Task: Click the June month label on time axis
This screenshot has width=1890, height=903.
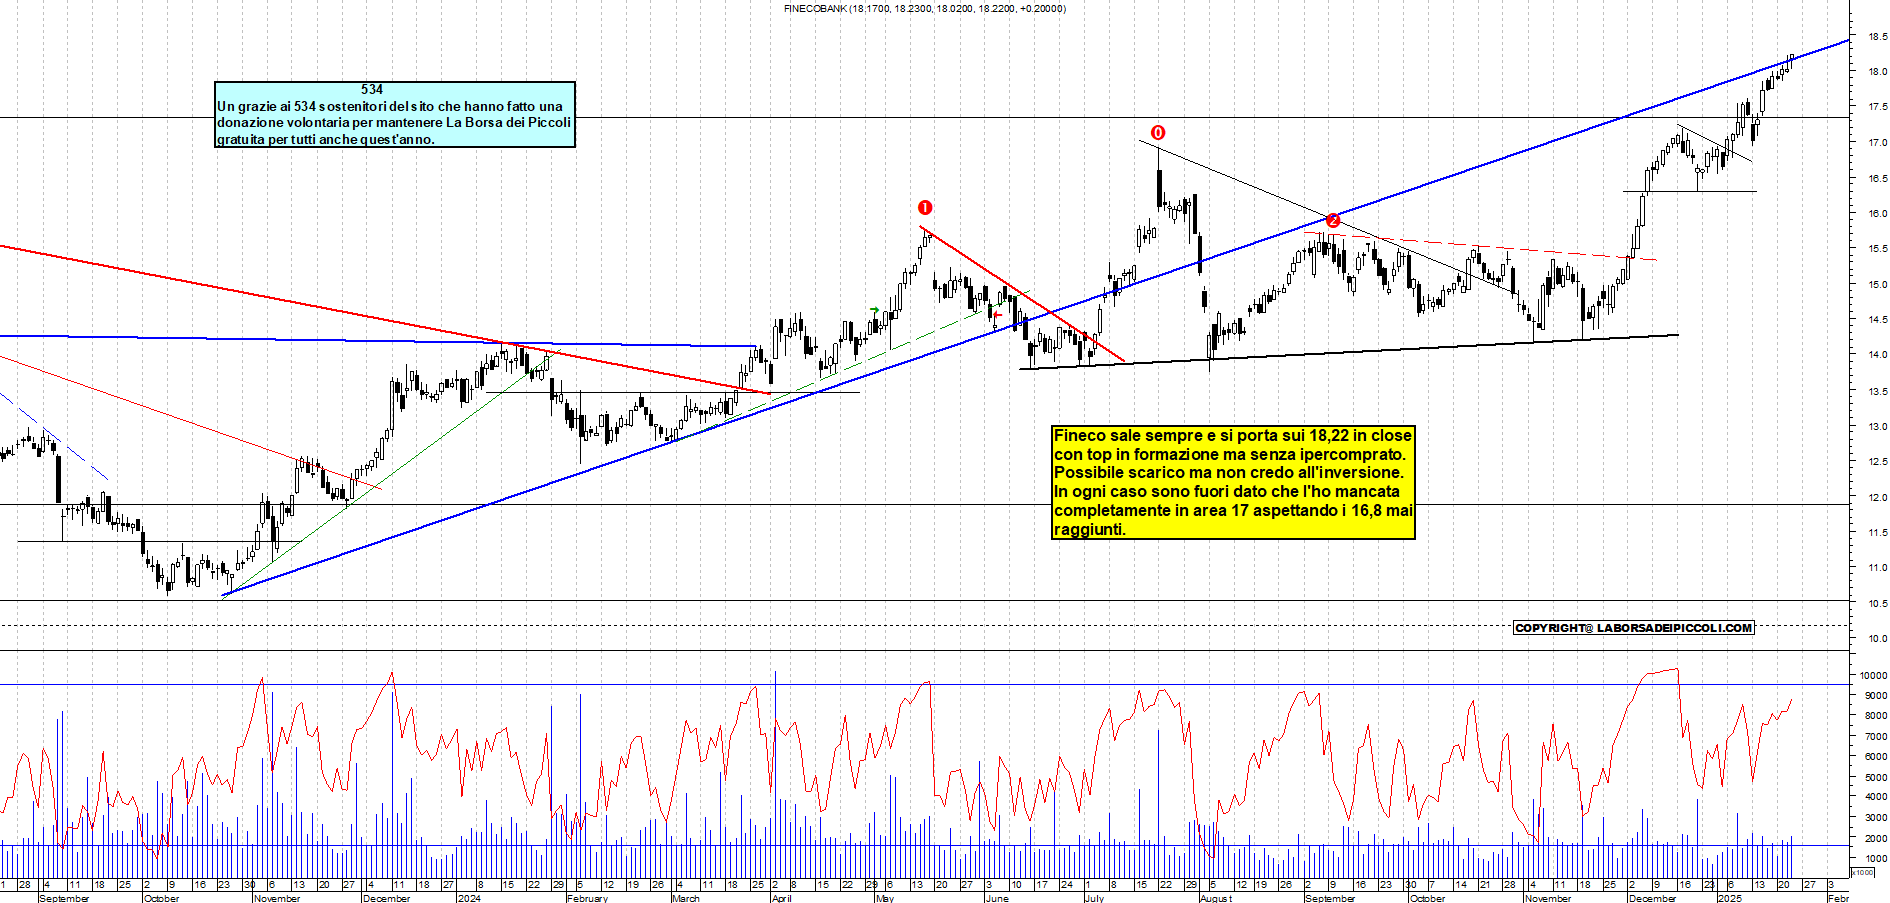Action: (x=997, y=898)
